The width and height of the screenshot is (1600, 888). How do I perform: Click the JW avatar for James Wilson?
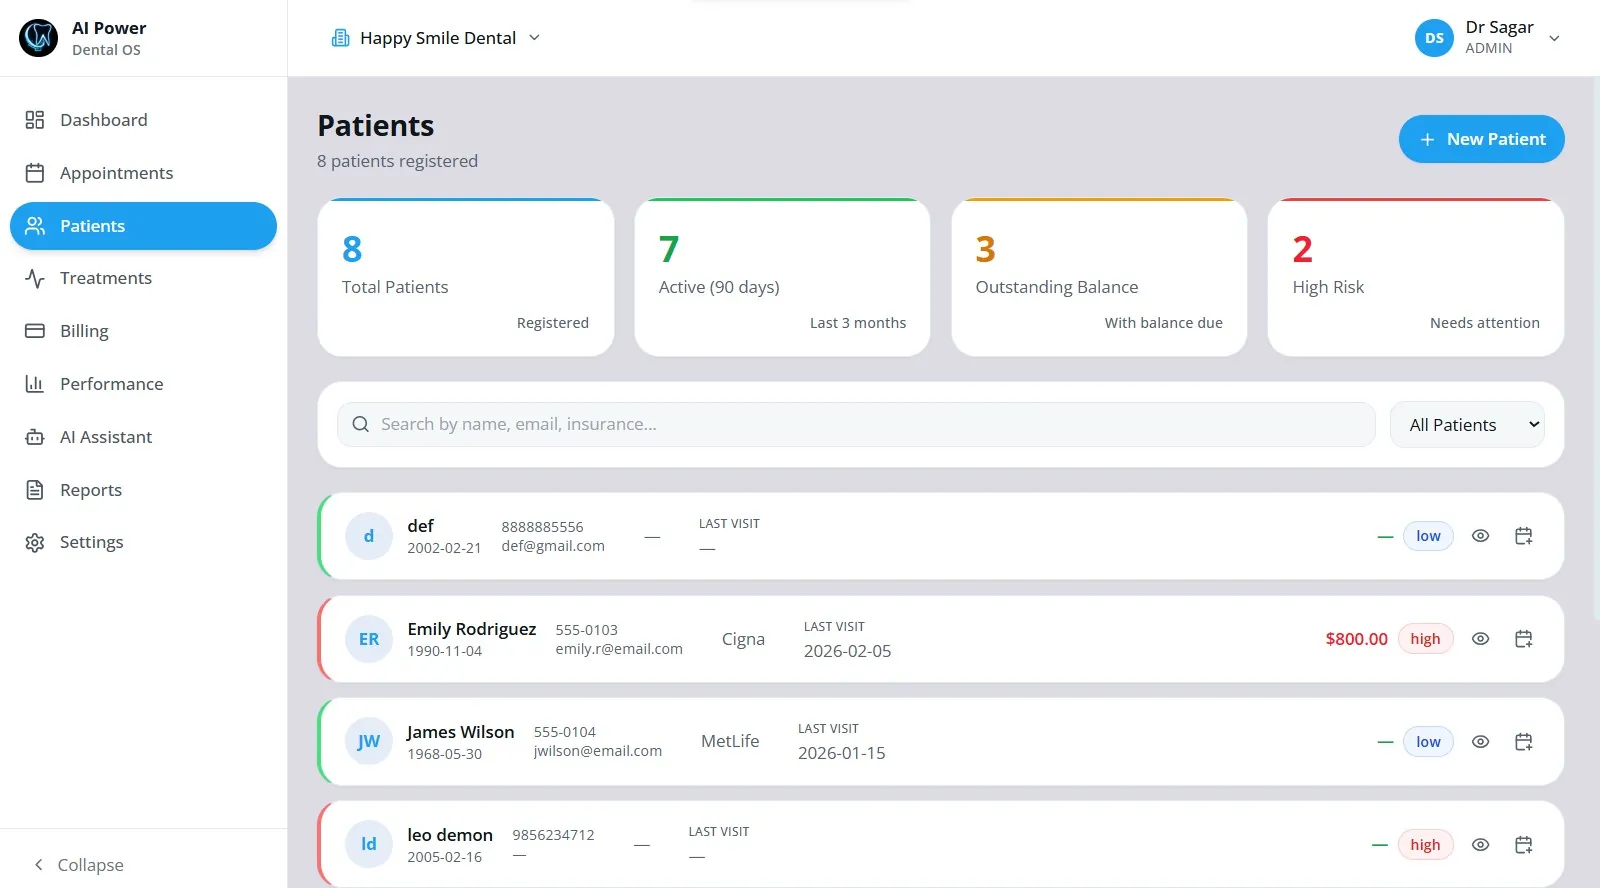369,742
